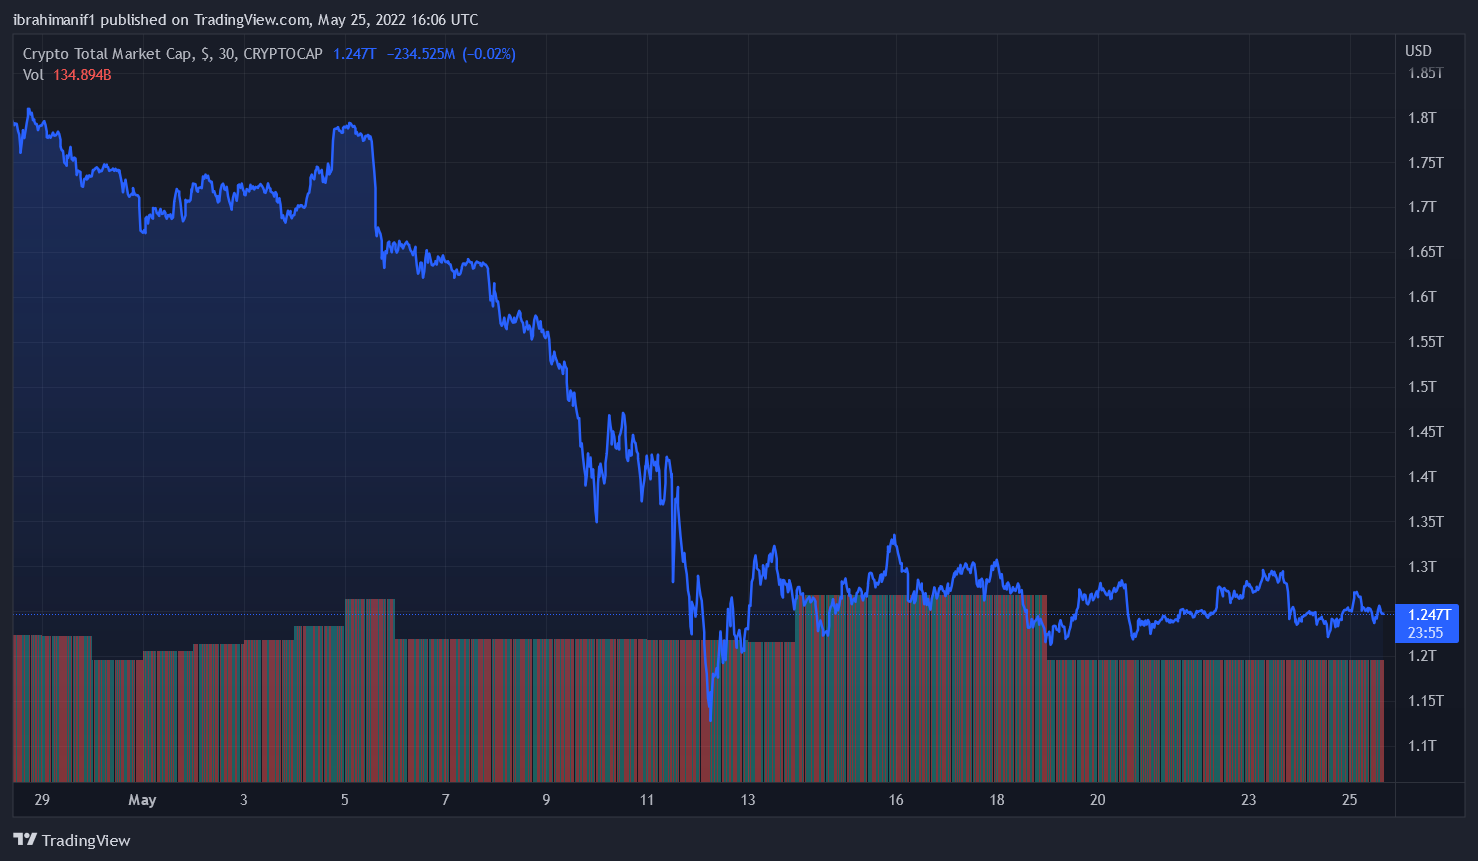Image resolution: width=1478 pixels, height=861 pixels.
Task: Click the TradingView logo icon
Action: [25, 840]
